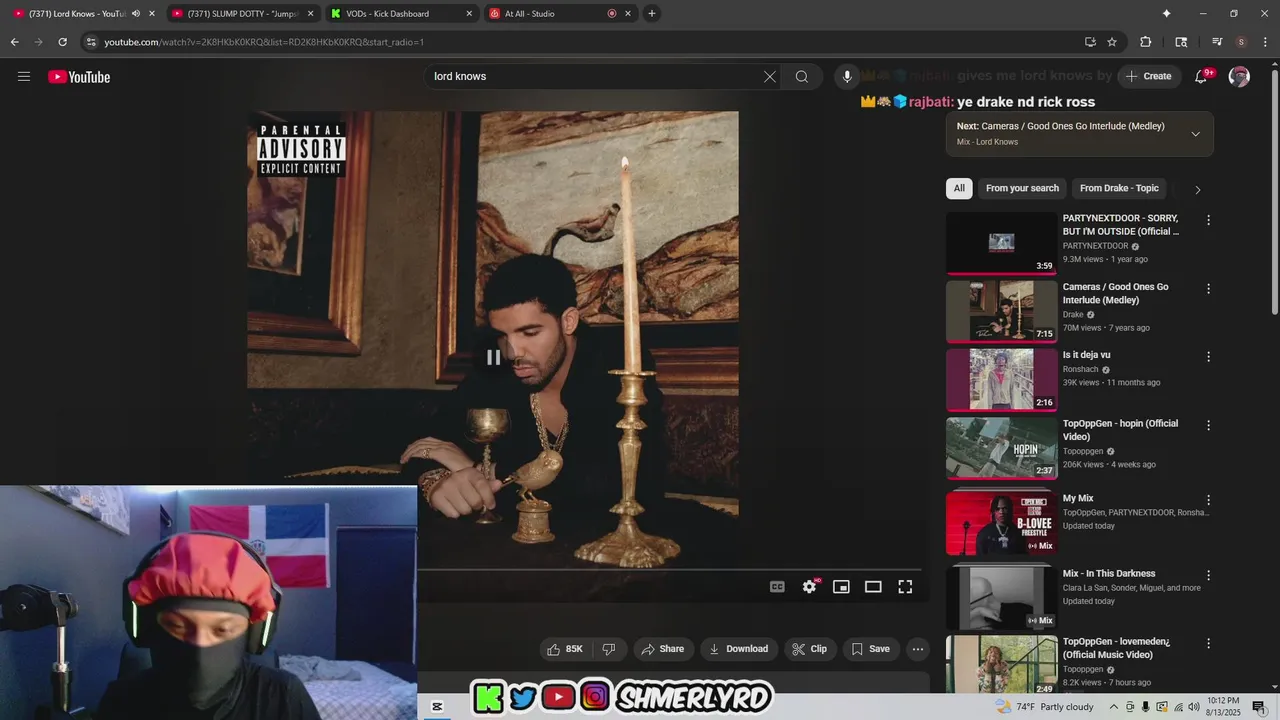This screenshot has width=1280, height=720.
Task: Mute the Lord Knows tab audio
Action: 136,14
